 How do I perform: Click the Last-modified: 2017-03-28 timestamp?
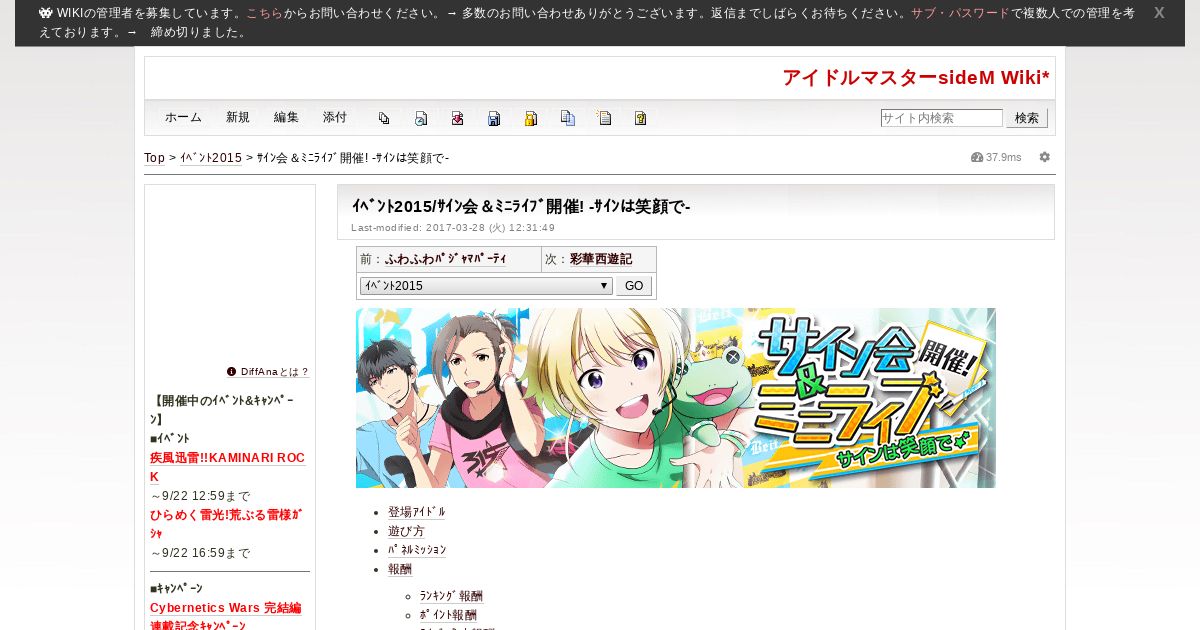coord(453,228)
